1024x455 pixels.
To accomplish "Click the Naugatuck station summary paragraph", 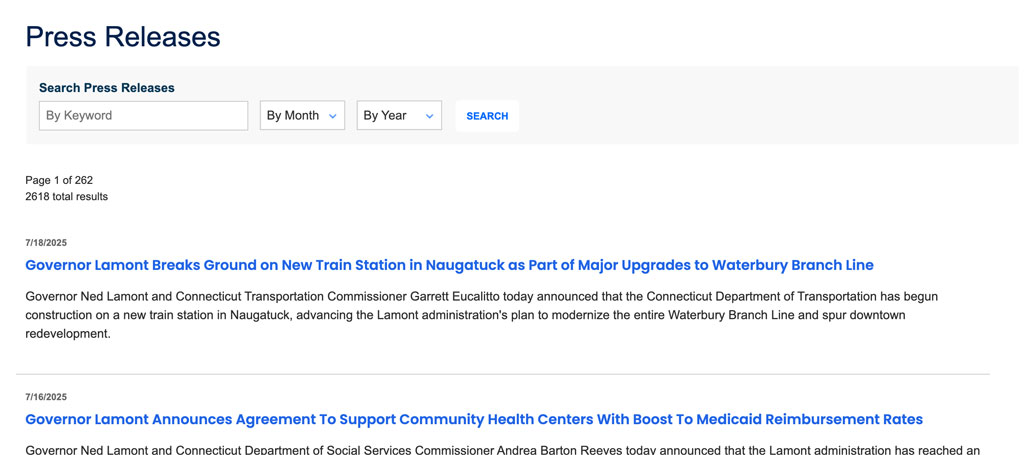I will (x=480, y=315).
